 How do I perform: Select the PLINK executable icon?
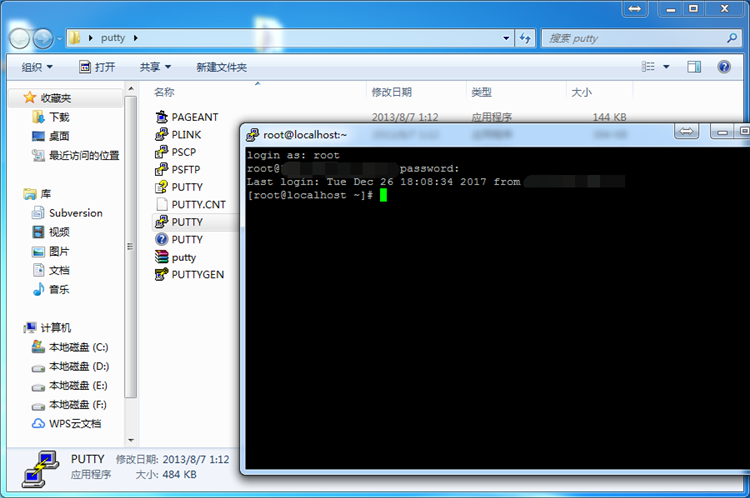(162, 135)
